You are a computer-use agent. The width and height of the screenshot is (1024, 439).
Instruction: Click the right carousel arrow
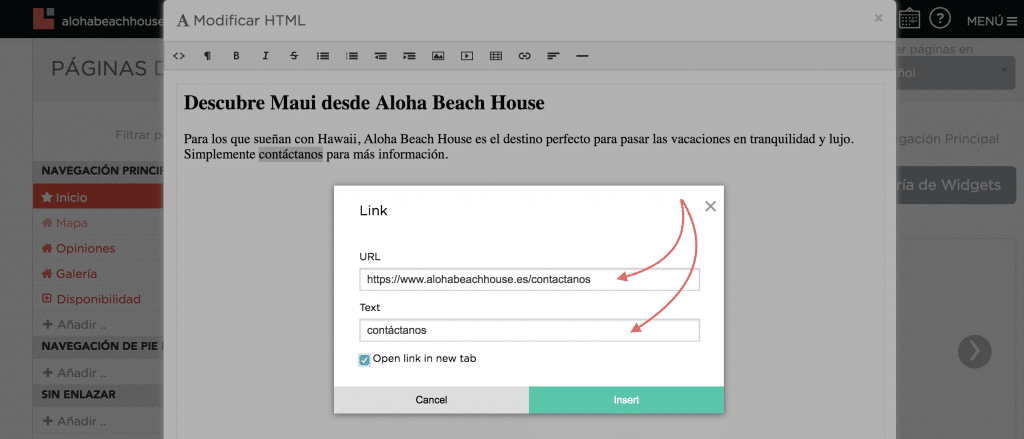974,351
